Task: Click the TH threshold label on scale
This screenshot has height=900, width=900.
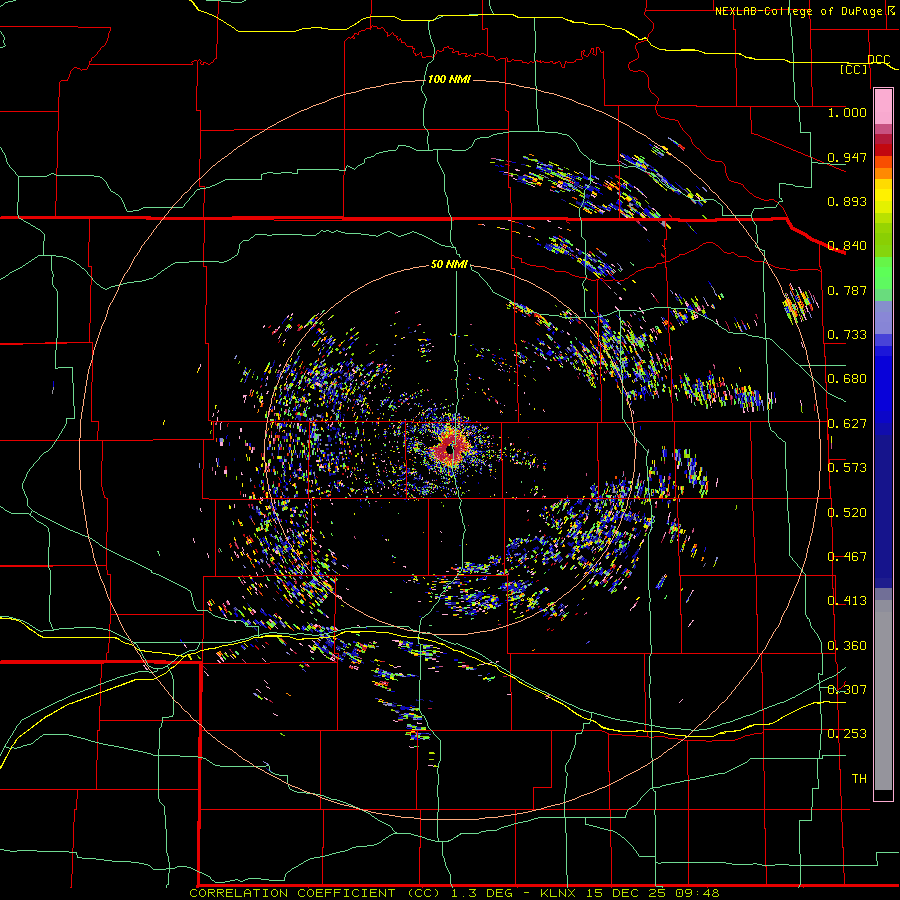Action: (x=859, y=779)
